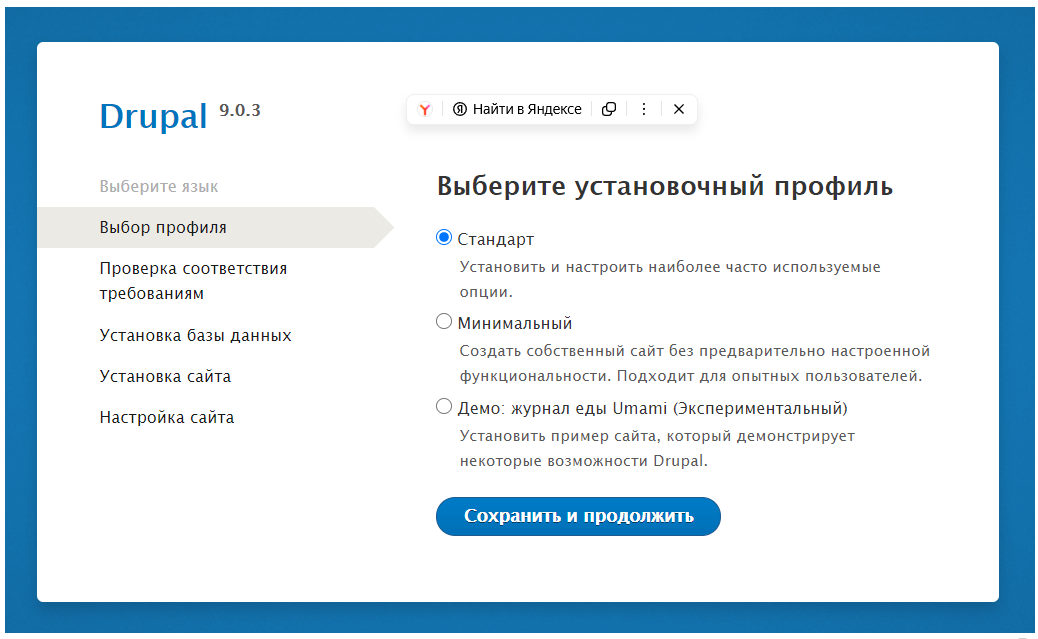Select the 'Стандарт' profile radio button

point(444,237)
